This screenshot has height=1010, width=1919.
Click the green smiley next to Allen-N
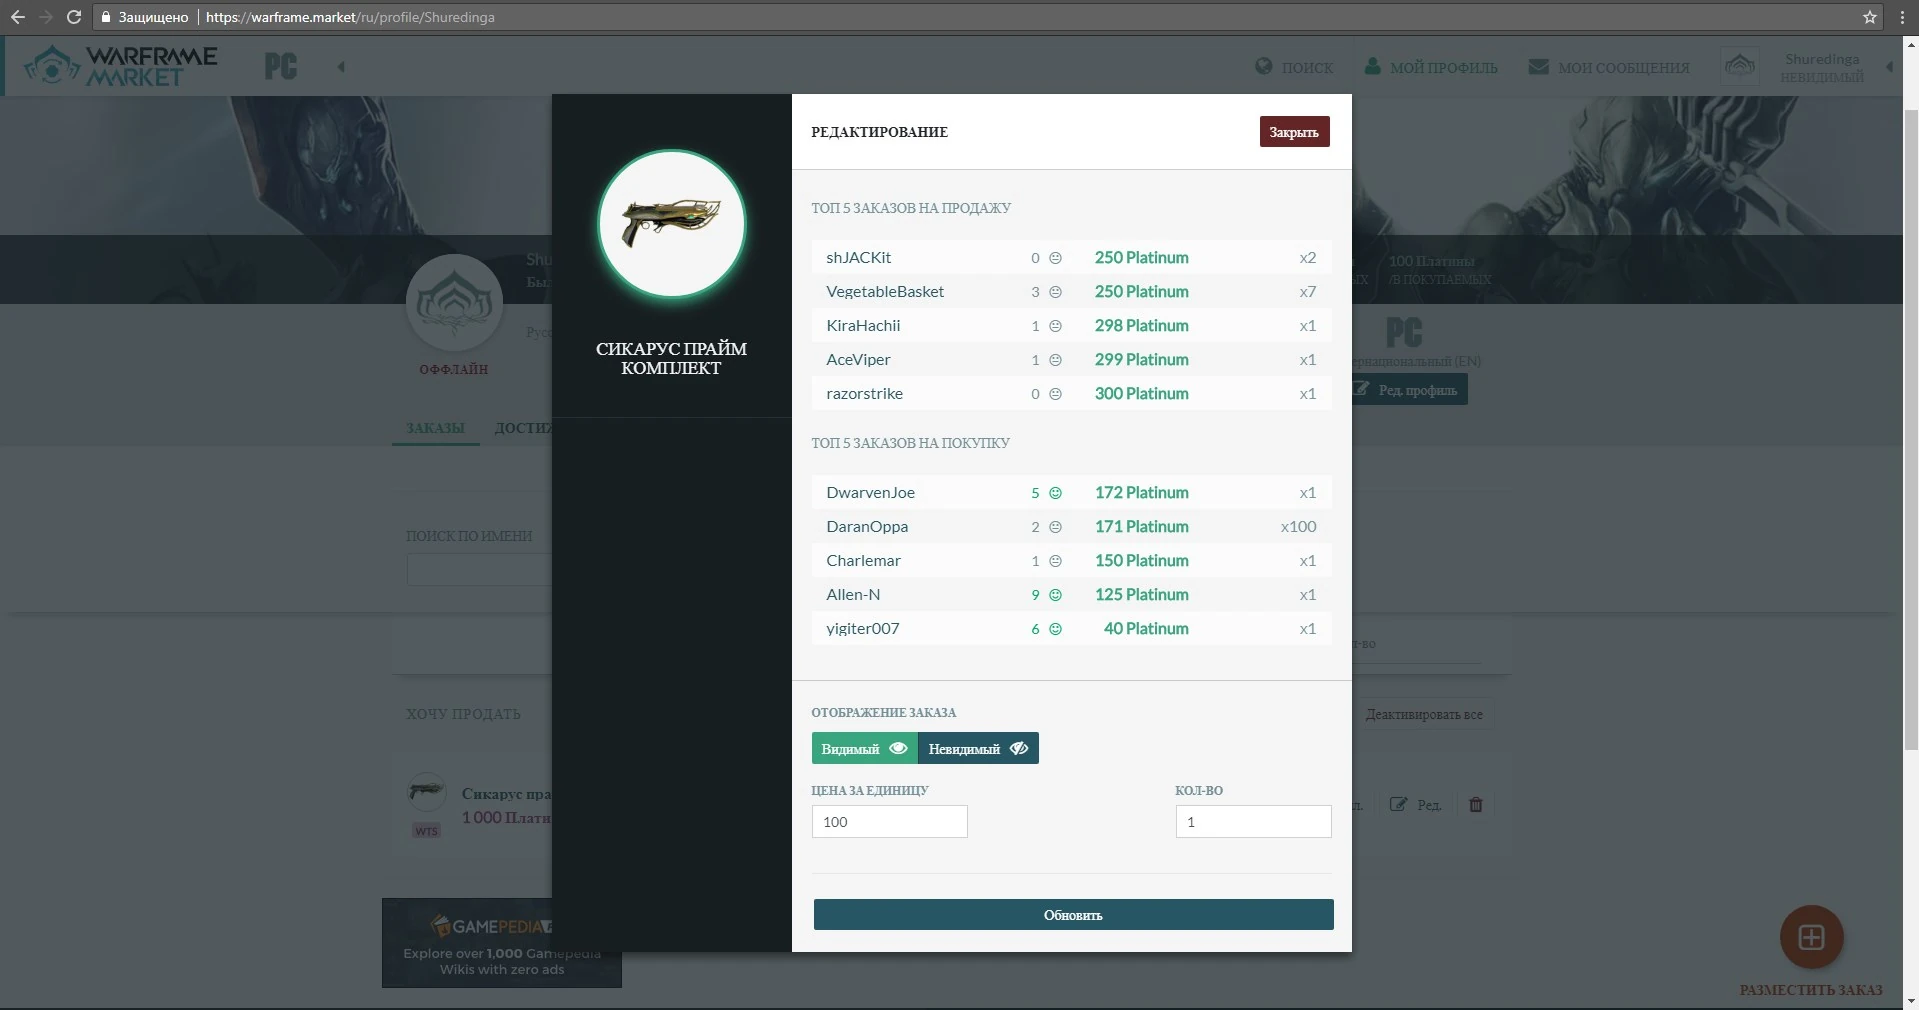(1055, 595)
